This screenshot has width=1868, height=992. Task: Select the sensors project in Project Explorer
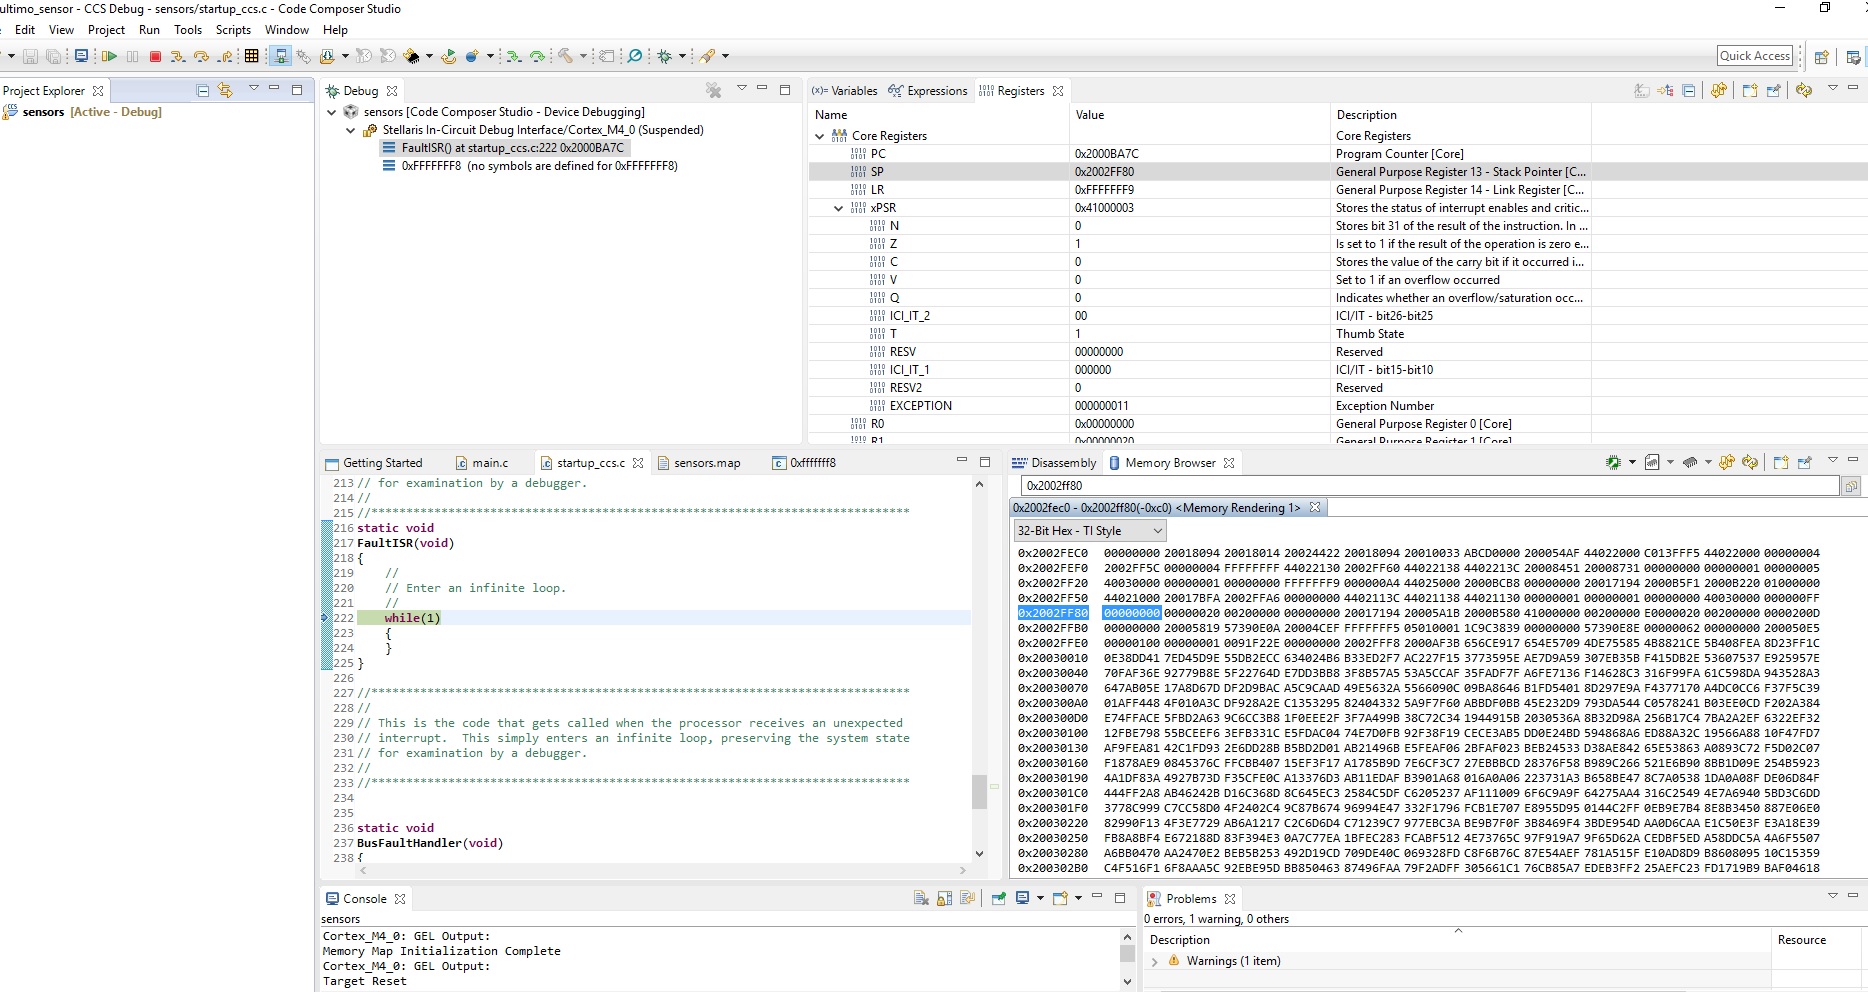82,112
